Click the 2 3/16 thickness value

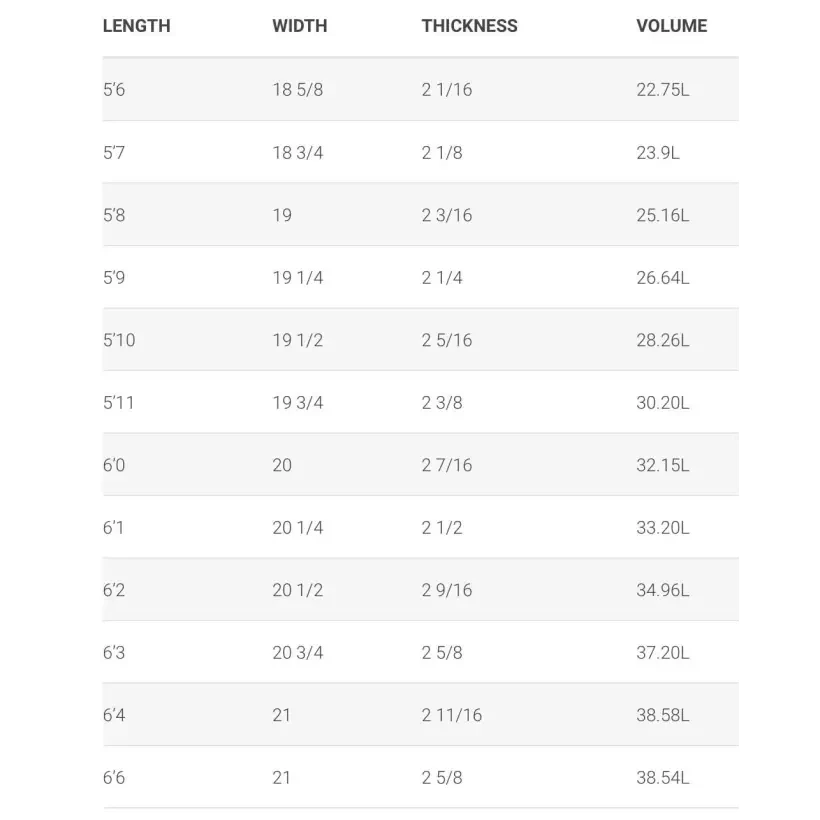tap(446, 215)
